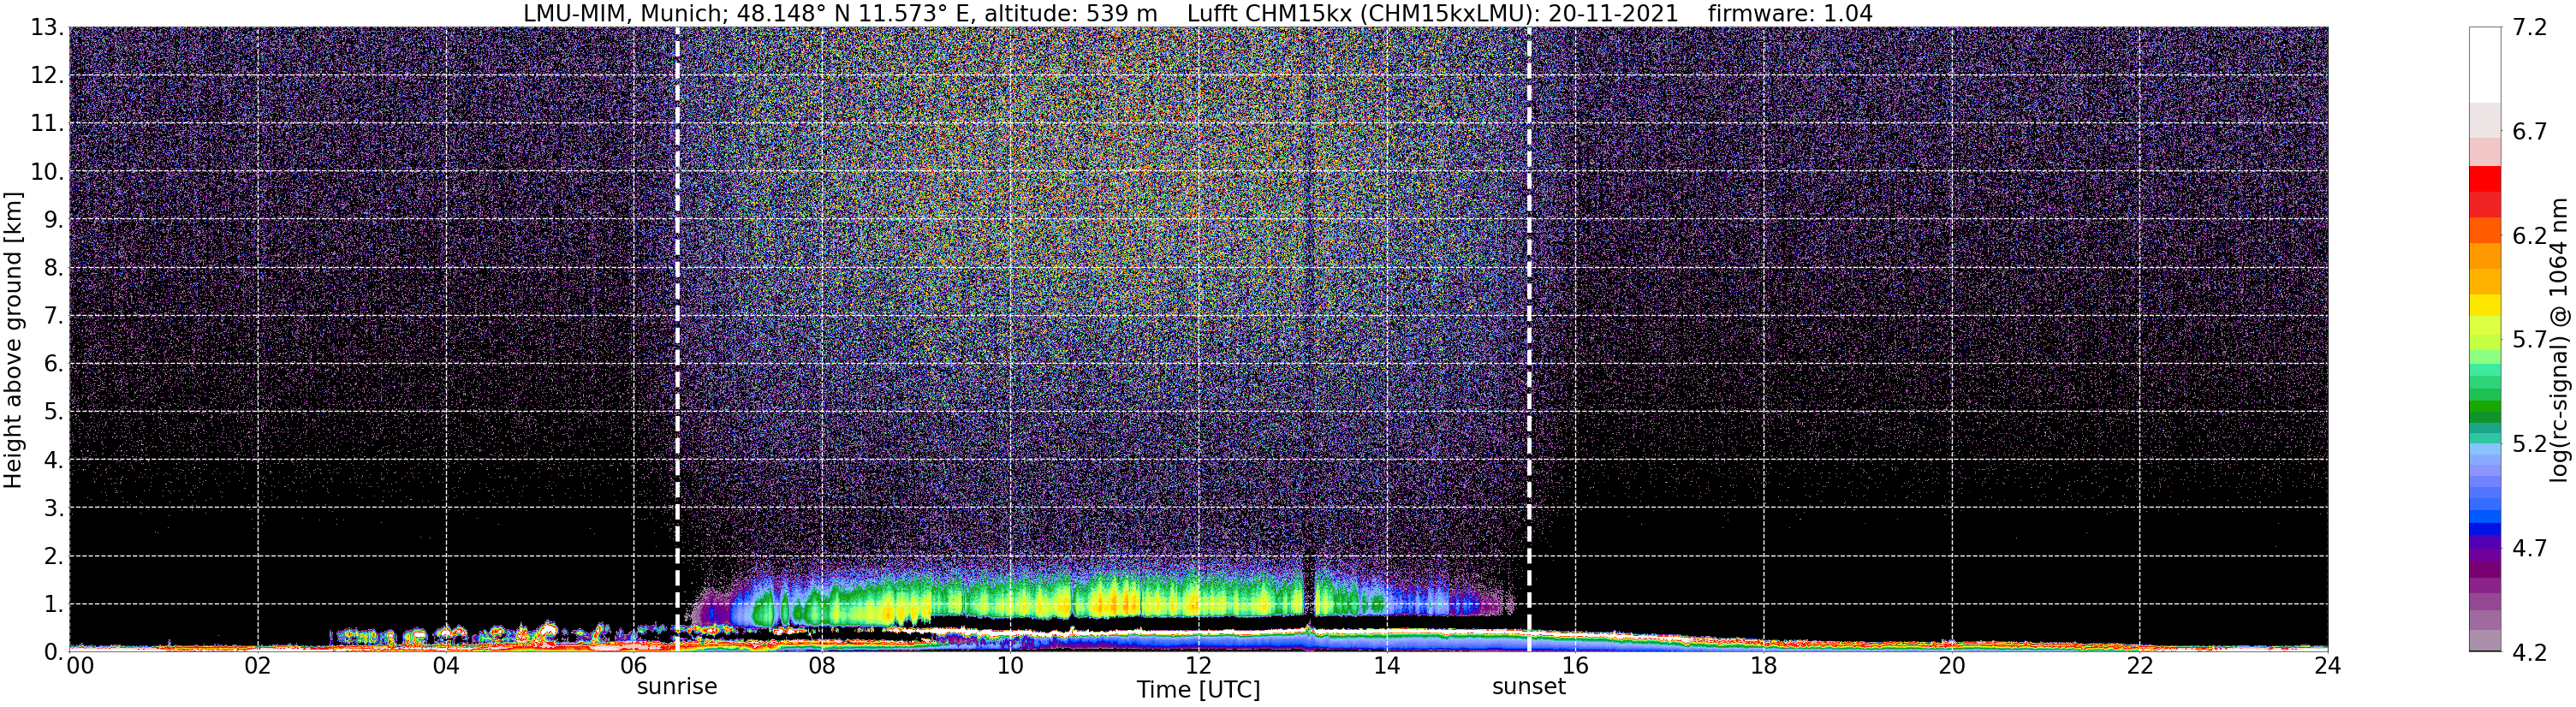
Task: Click the 'firmware: 1.04' text in the title
Action: click(1789, 13)
